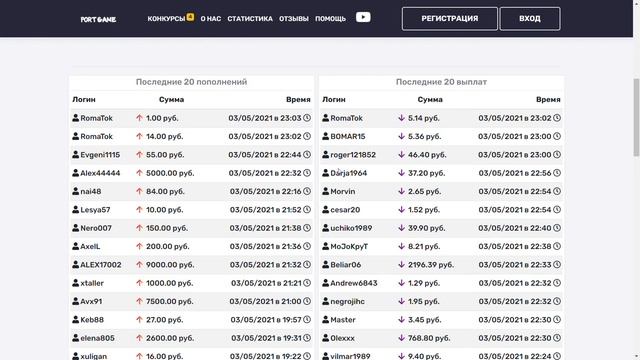
Task: Click the 150.00 руб. amount
Action: [x=167, y=228]
